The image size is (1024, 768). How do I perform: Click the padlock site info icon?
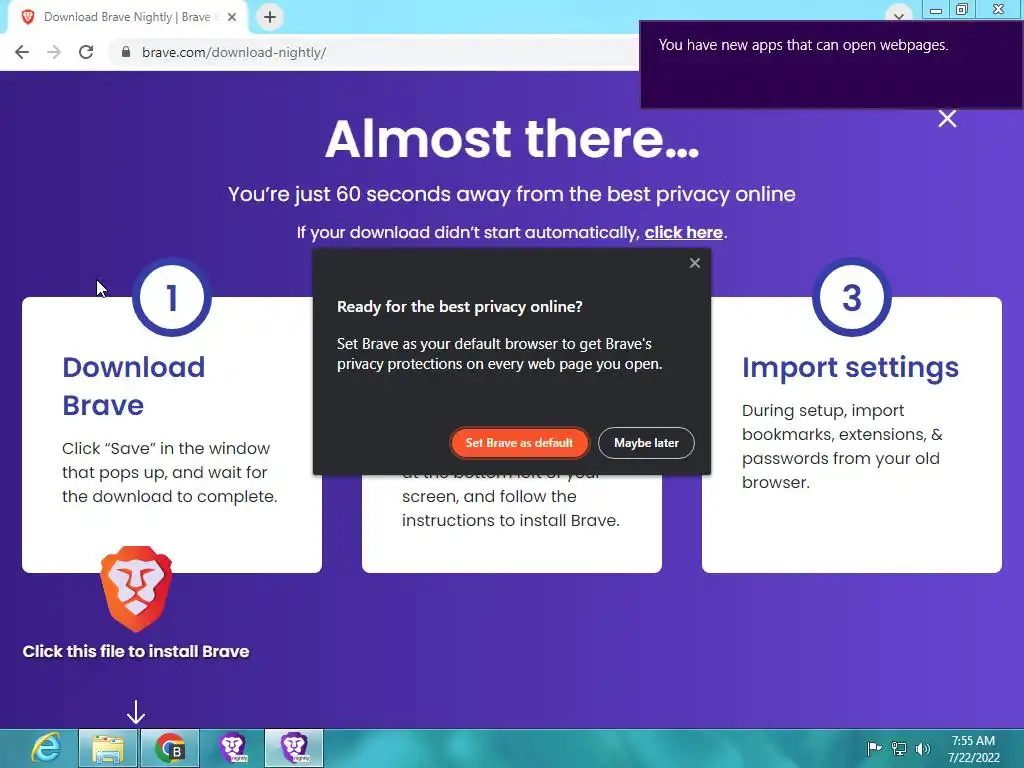click(x=126, y=52)
